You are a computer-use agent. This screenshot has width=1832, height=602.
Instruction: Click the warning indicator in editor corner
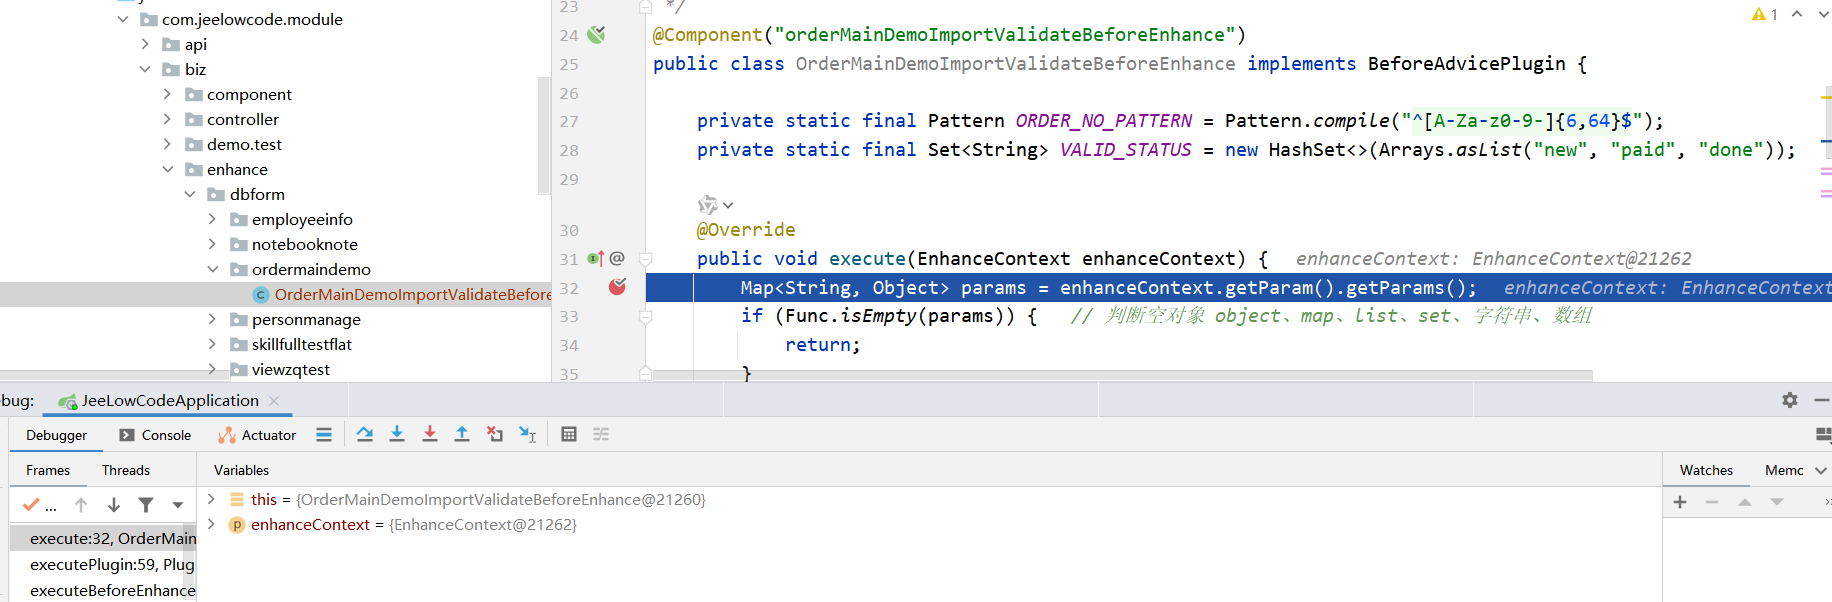point(1765,14)
